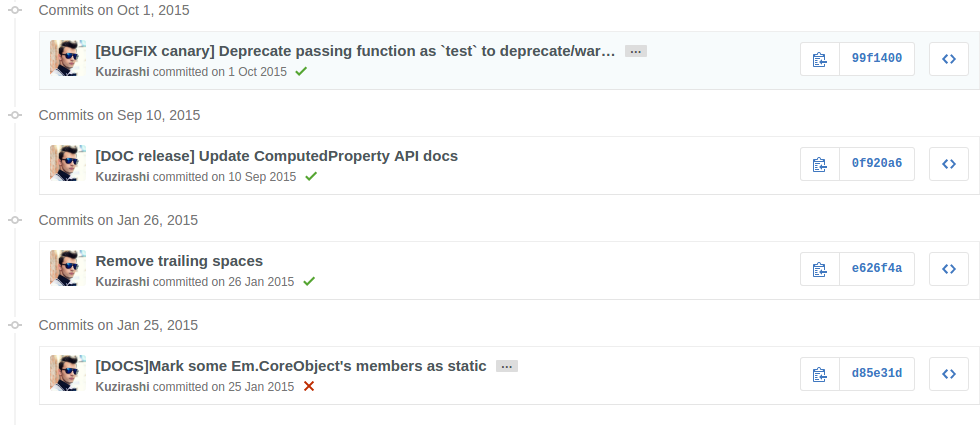The image size is (980, 425).
Task: Open commit hash link d85e31d
Action: pos(876,374)
